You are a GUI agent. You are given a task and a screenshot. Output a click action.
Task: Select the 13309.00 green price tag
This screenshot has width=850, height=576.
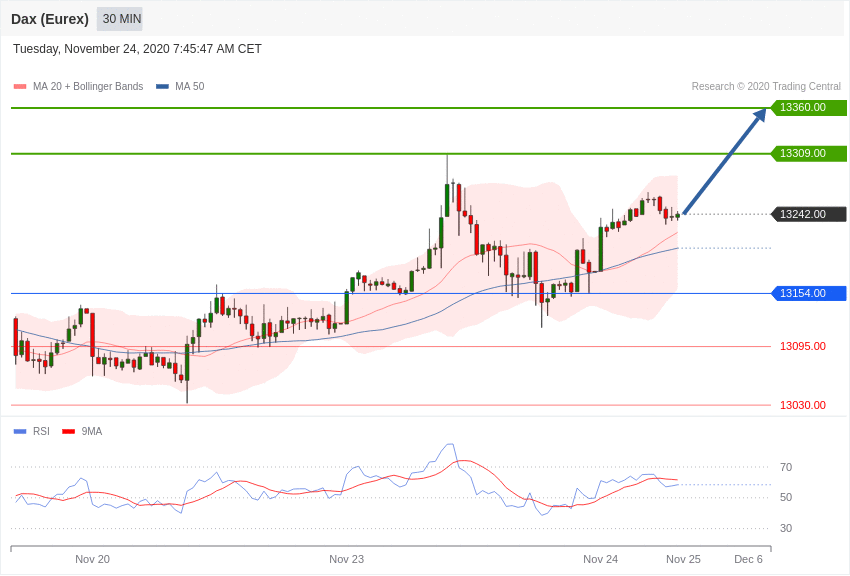(x=808, y=153)
